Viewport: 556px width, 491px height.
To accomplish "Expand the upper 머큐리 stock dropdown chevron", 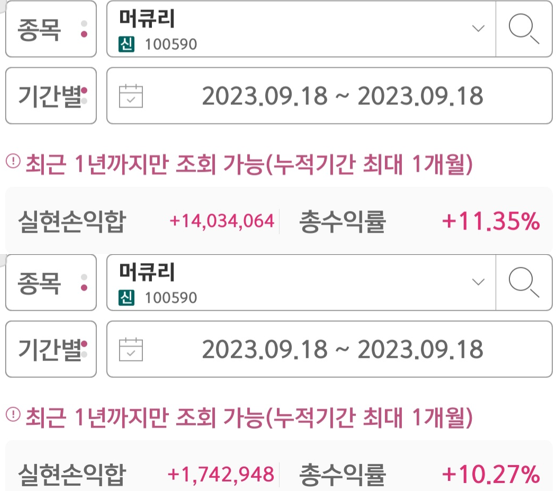I will pos(478,28).
